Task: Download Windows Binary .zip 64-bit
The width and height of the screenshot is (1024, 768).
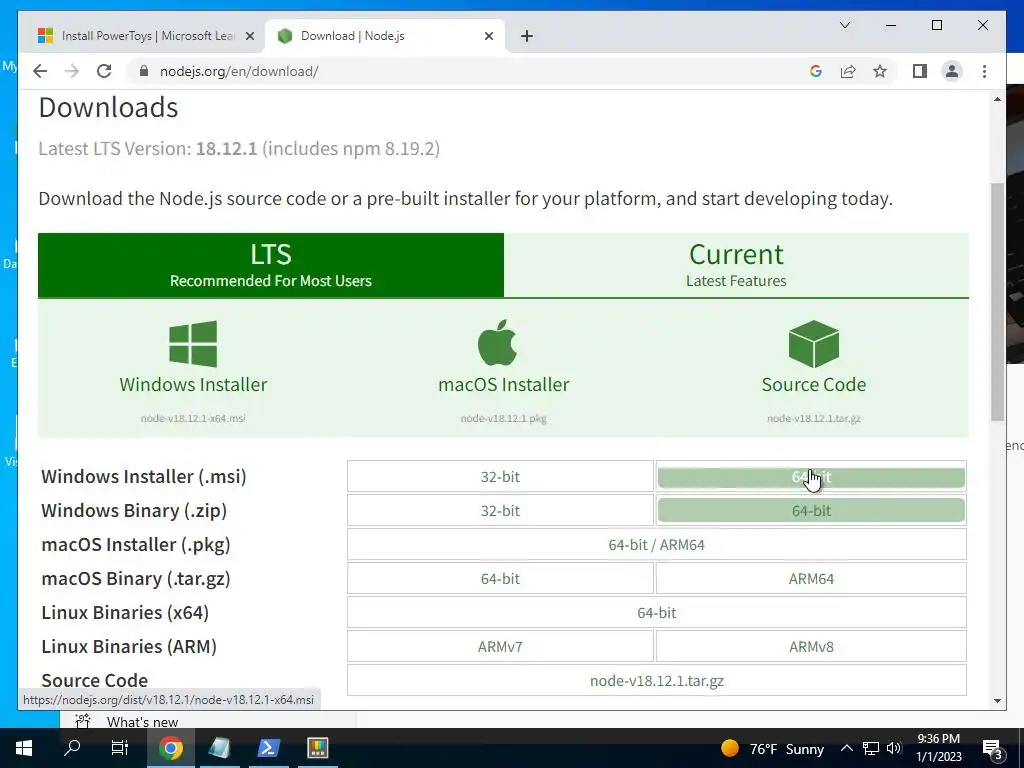Action: tap(811, 511)
